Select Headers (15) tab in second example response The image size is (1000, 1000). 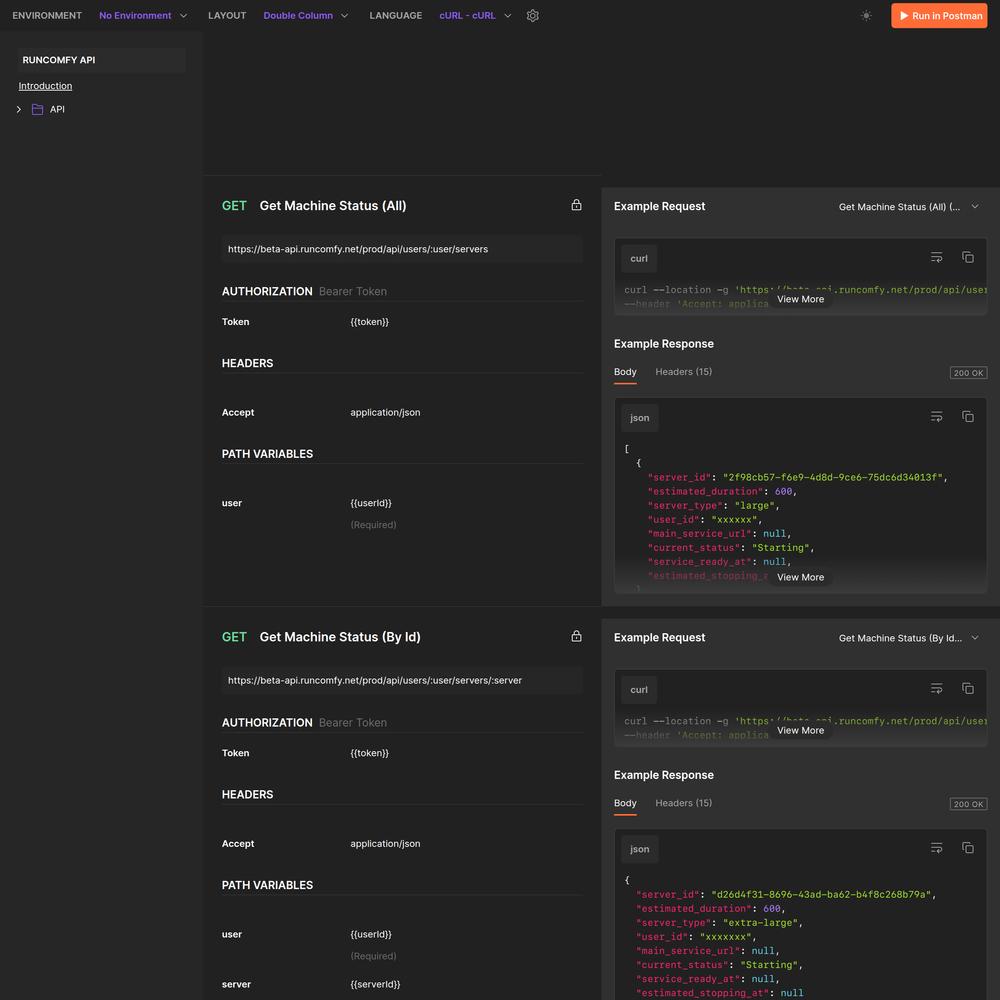tap(684, 803)
